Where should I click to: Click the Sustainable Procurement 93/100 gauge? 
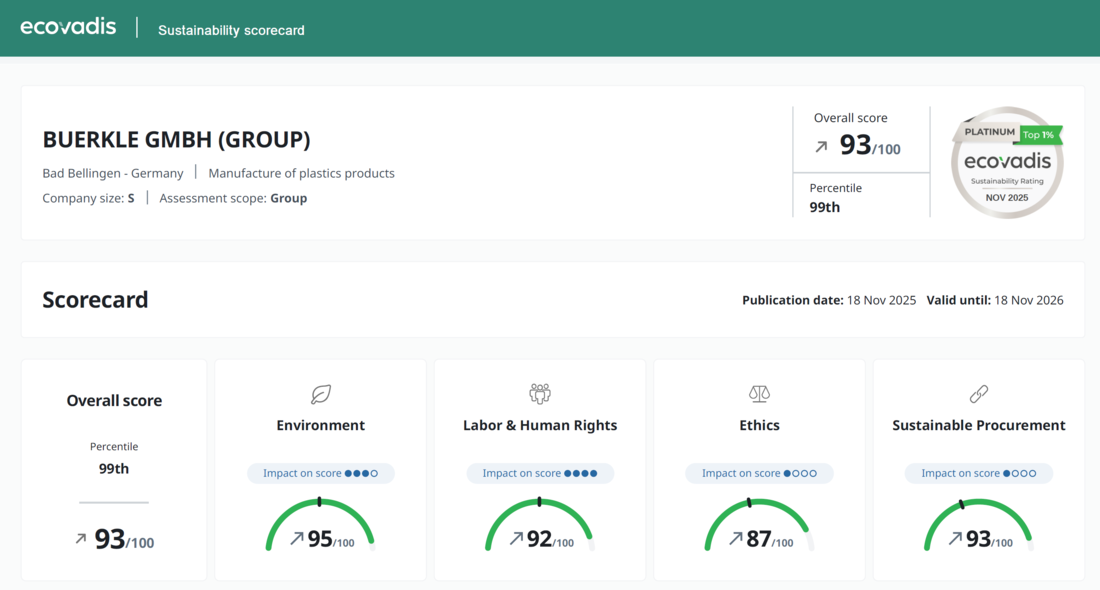tap(979, 527)
